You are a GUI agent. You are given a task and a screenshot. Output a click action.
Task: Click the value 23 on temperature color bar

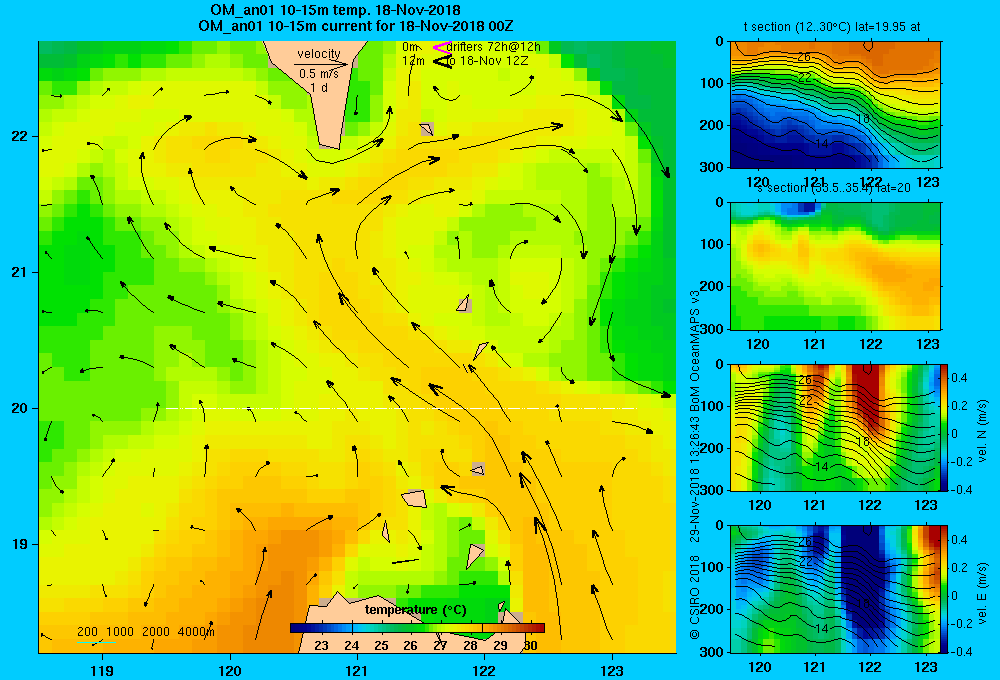click(321, 646)
